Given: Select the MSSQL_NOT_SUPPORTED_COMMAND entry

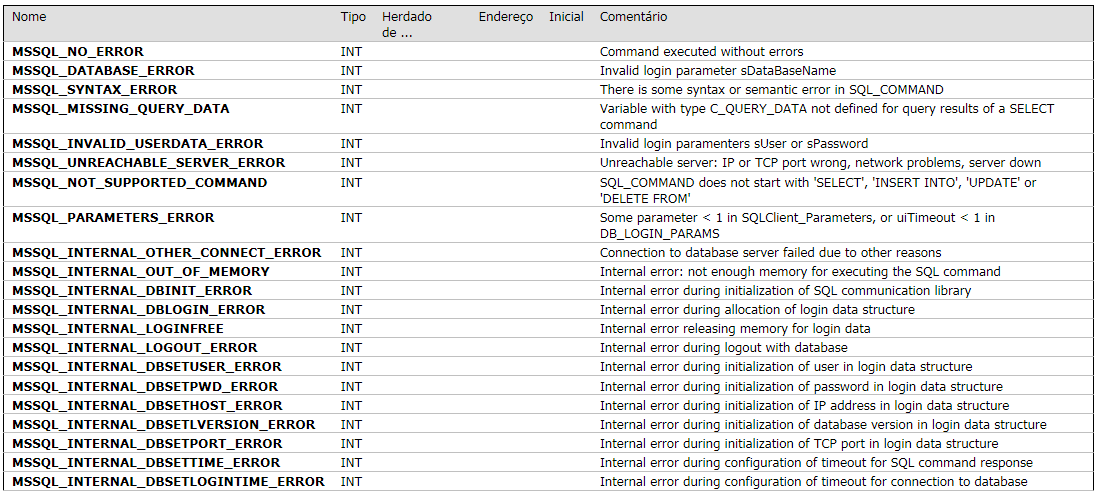Looking at the screenshot, I should click(139, 183).
